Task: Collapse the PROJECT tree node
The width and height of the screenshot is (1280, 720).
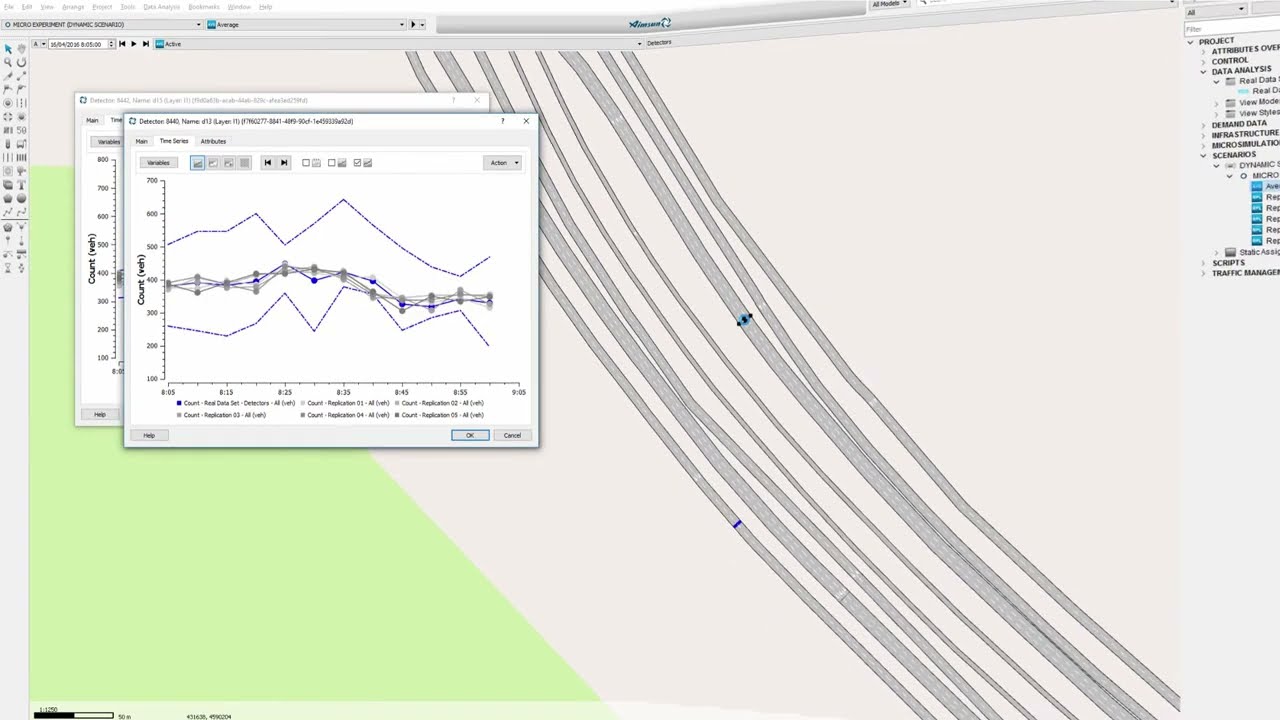Action: coord(1191,41)
